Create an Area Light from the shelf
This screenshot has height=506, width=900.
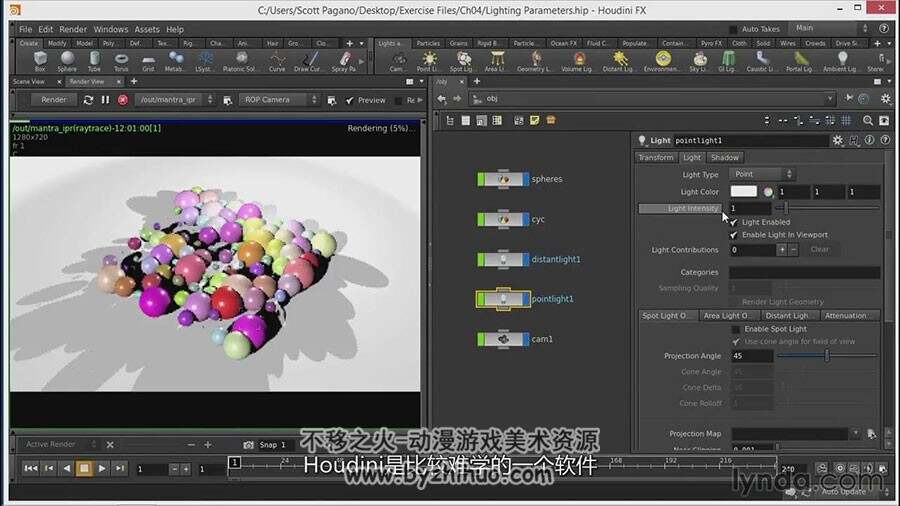click(x=495, y=61)
